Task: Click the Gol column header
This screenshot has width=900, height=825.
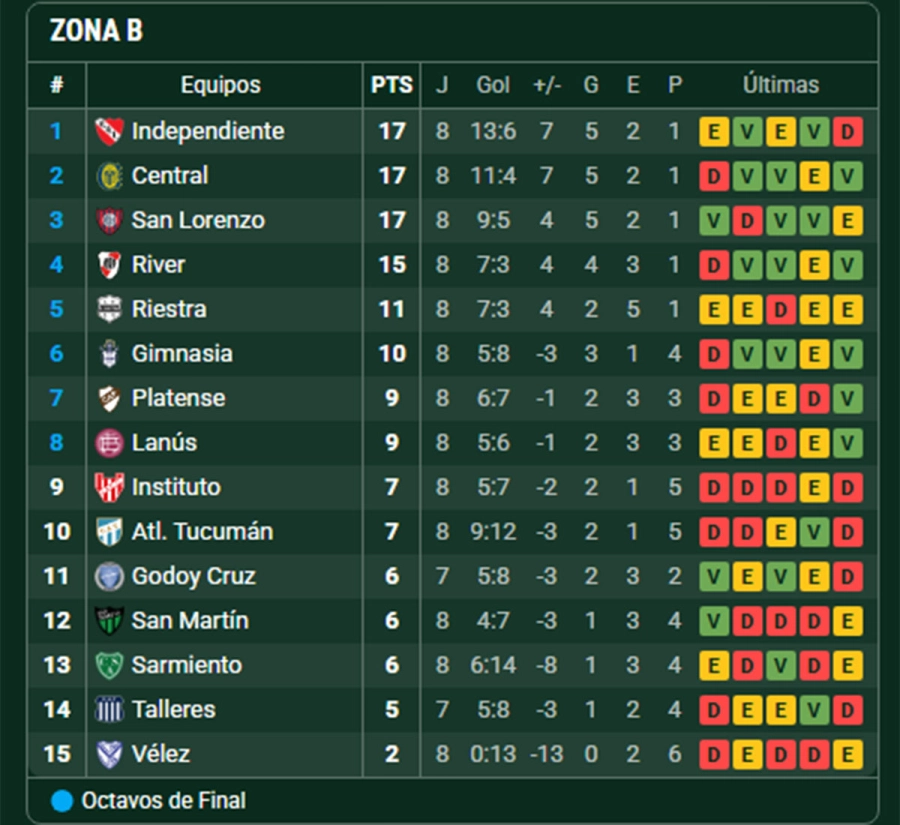Action: coord(493,85)
